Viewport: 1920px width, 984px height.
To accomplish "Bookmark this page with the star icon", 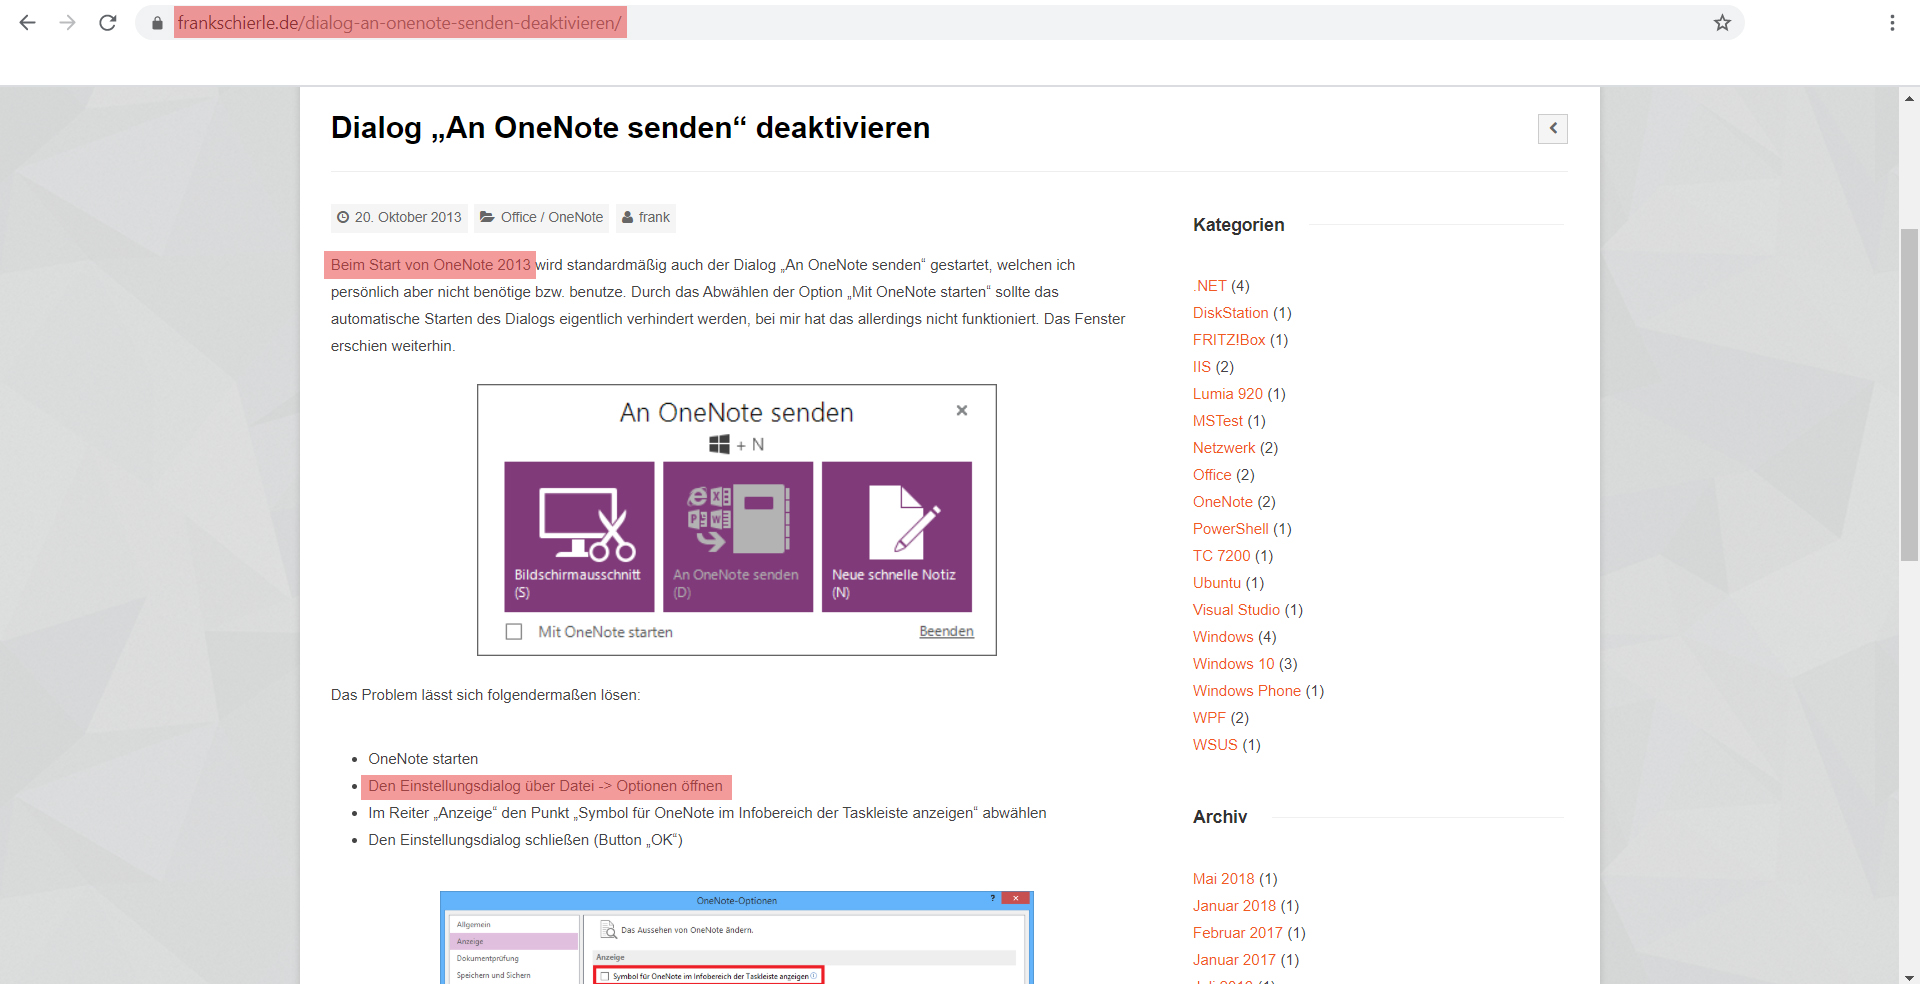I will point(1722,22).
